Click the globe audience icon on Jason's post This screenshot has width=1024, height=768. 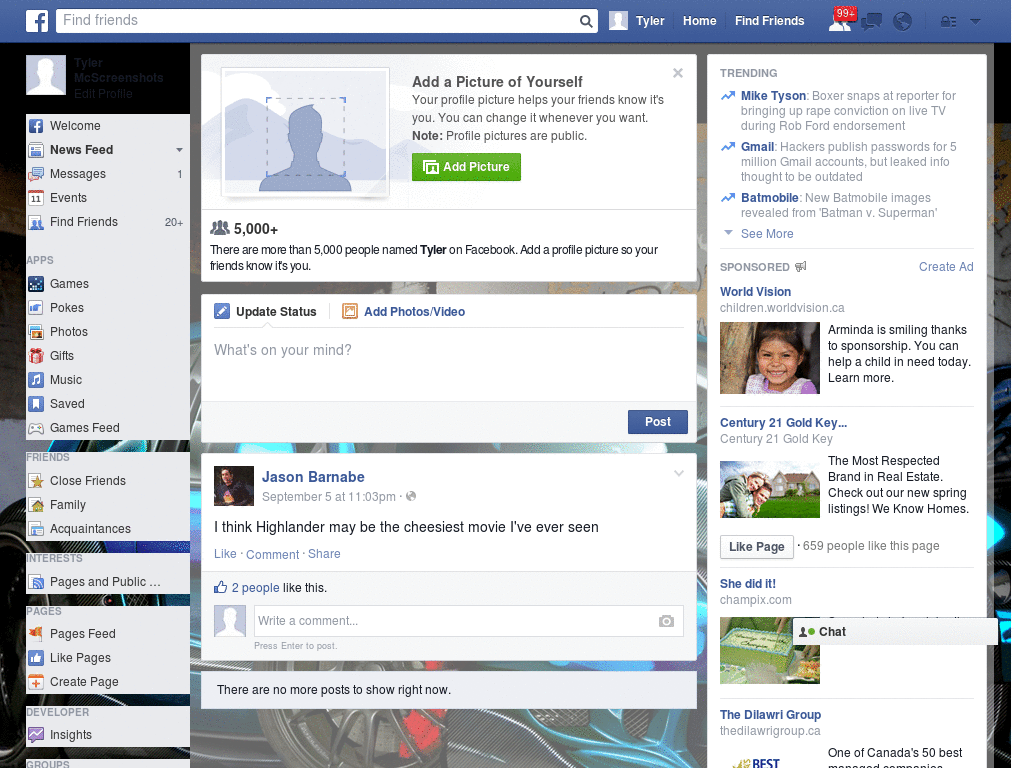411,495
